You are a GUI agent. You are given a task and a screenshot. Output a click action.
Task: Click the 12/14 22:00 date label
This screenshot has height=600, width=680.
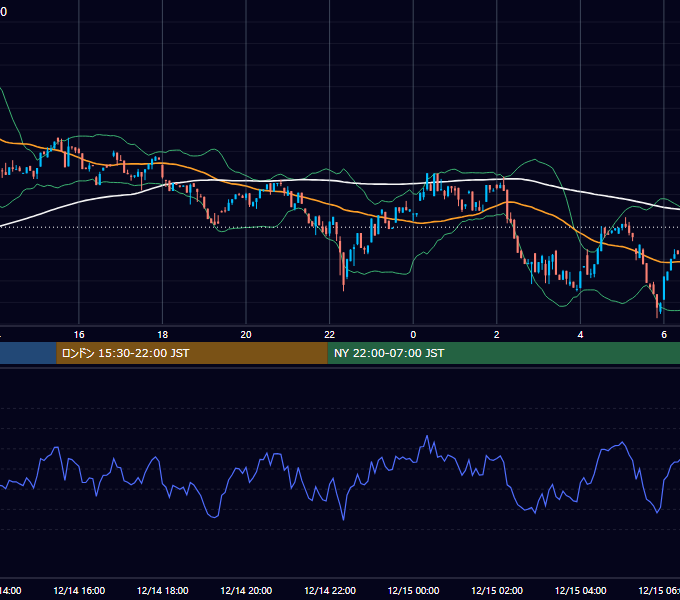coord(330,590)
